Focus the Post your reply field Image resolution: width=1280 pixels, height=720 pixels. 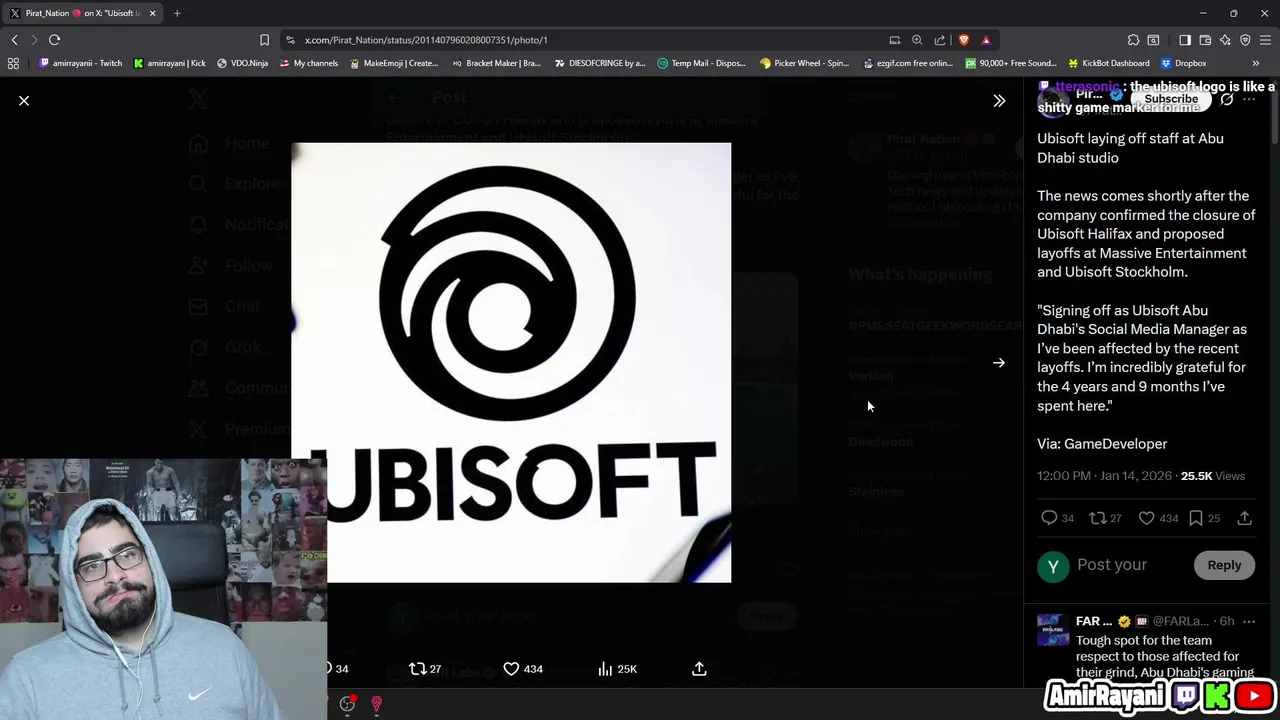coord(1130,565)
